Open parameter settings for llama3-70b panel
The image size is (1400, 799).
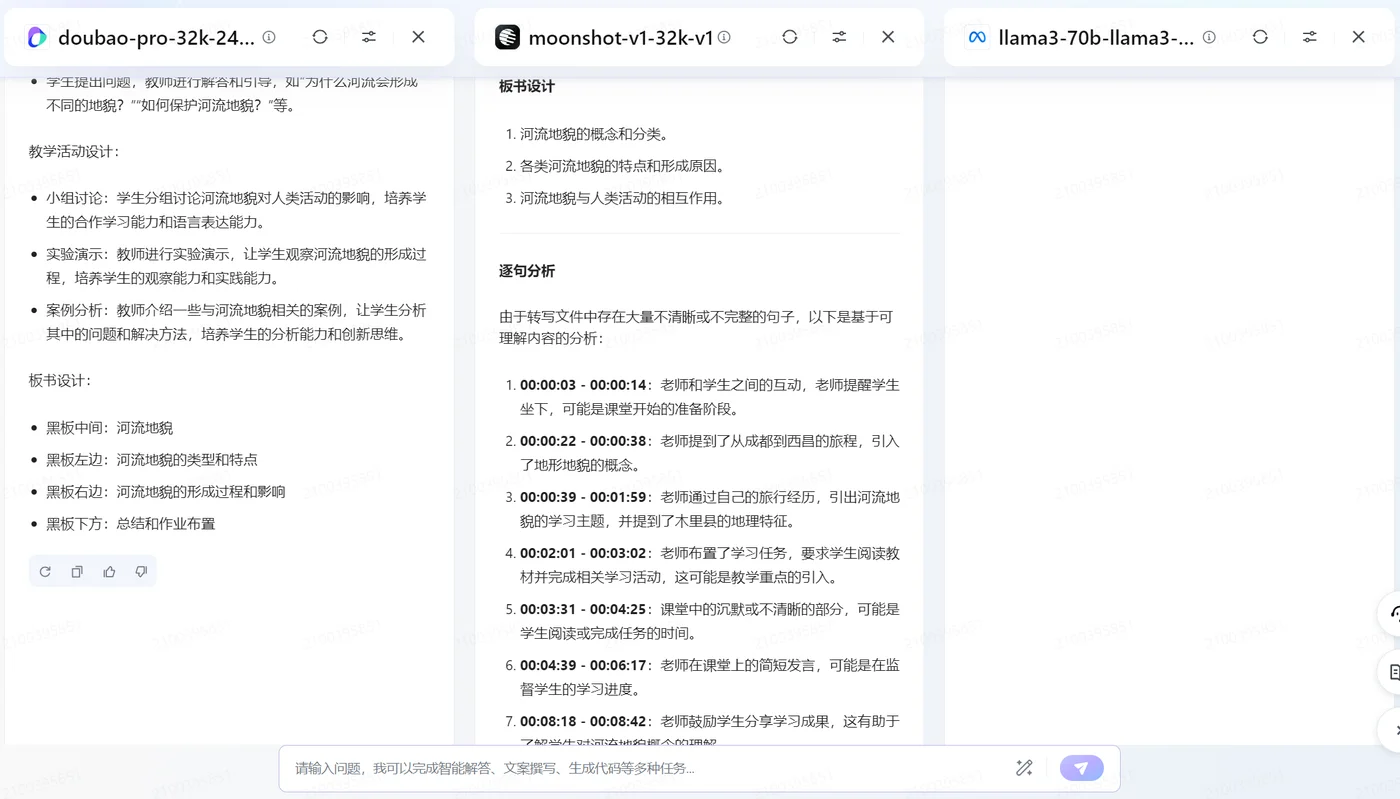pyautogui.click(x=1309, y=37)
